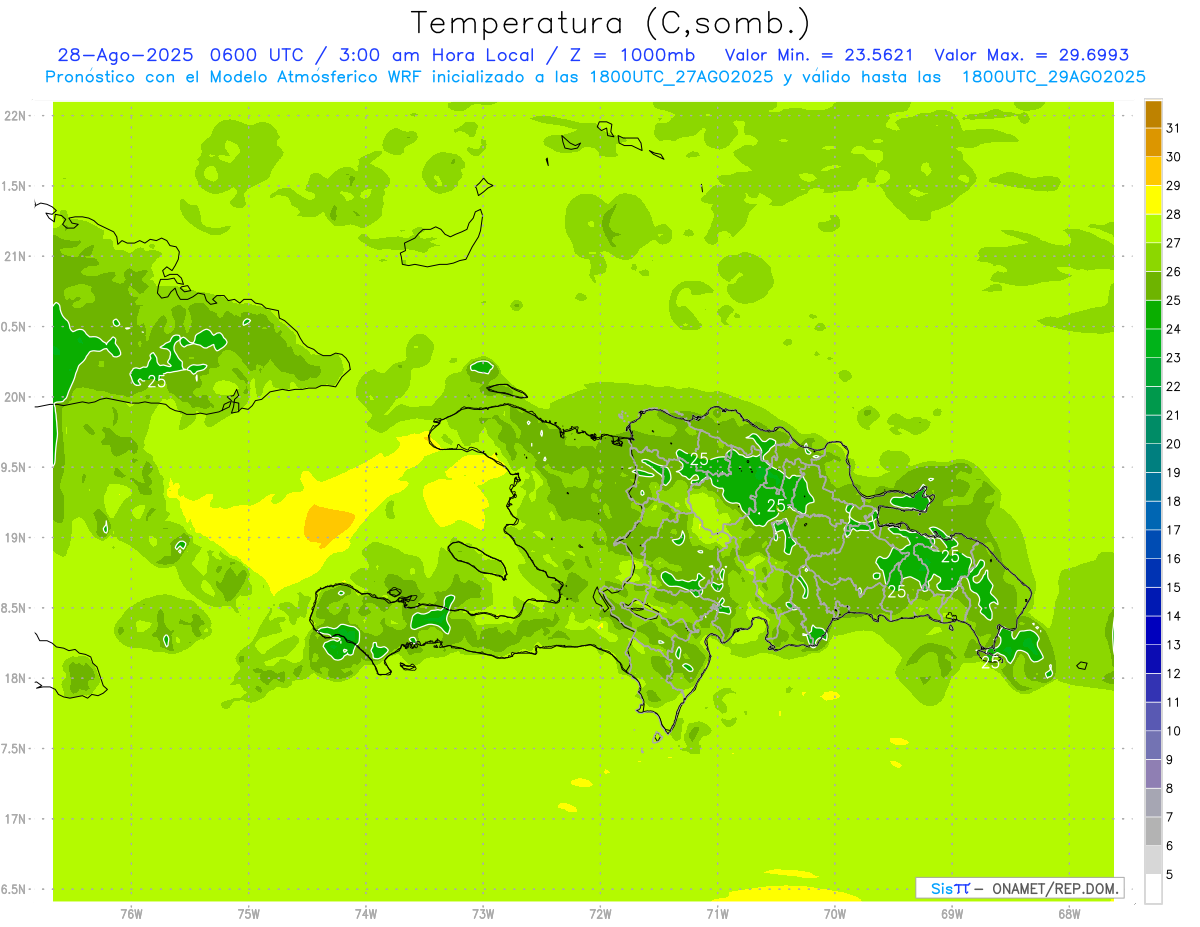
Task: Click the '72W' longitude label
Action: click(600, 913)
